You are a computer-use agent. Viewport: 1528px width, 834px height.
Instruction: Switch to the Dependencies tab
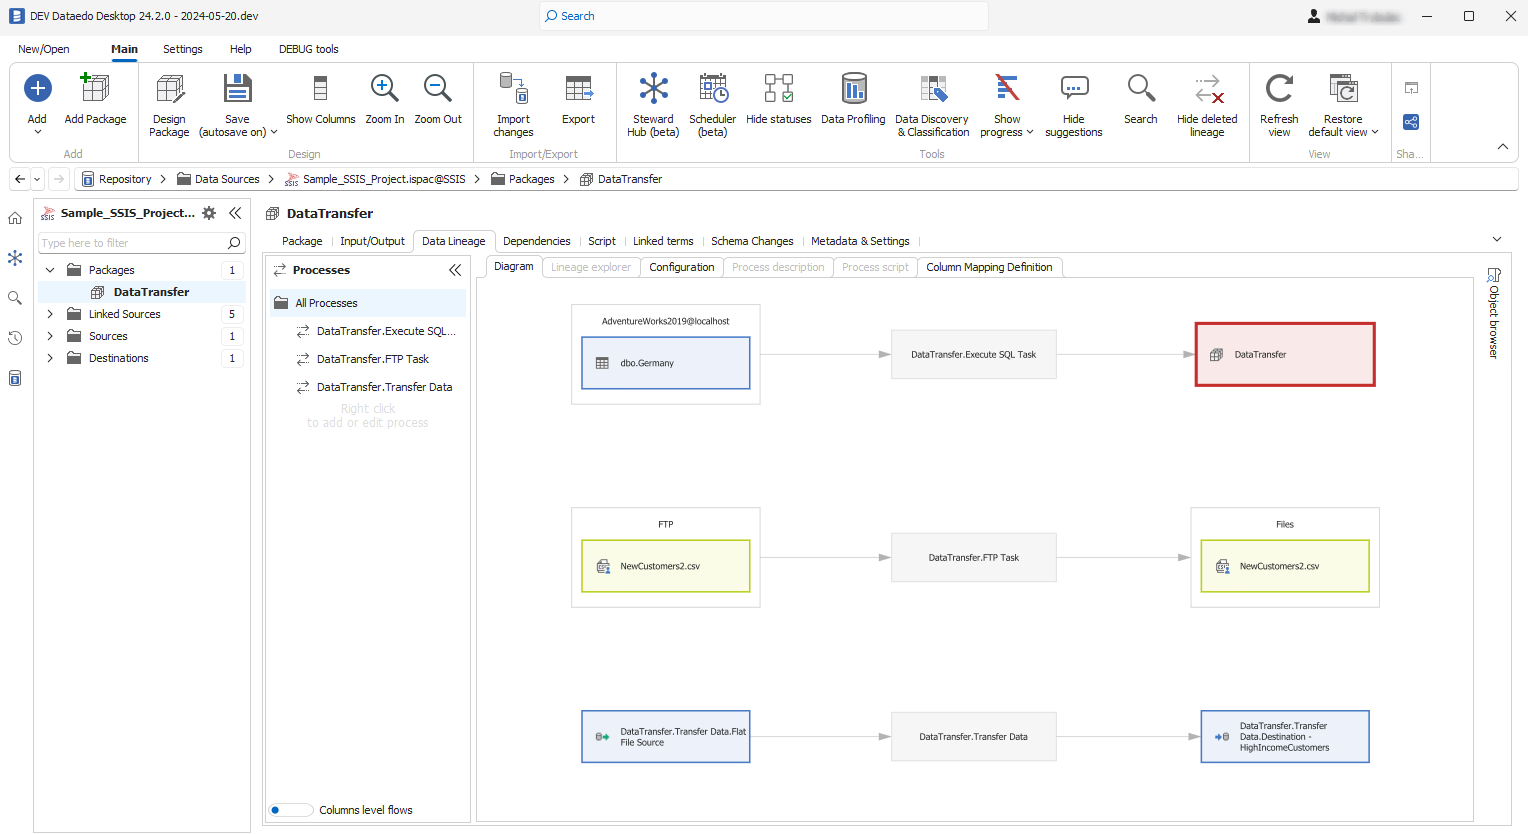[x=536, y=241]
